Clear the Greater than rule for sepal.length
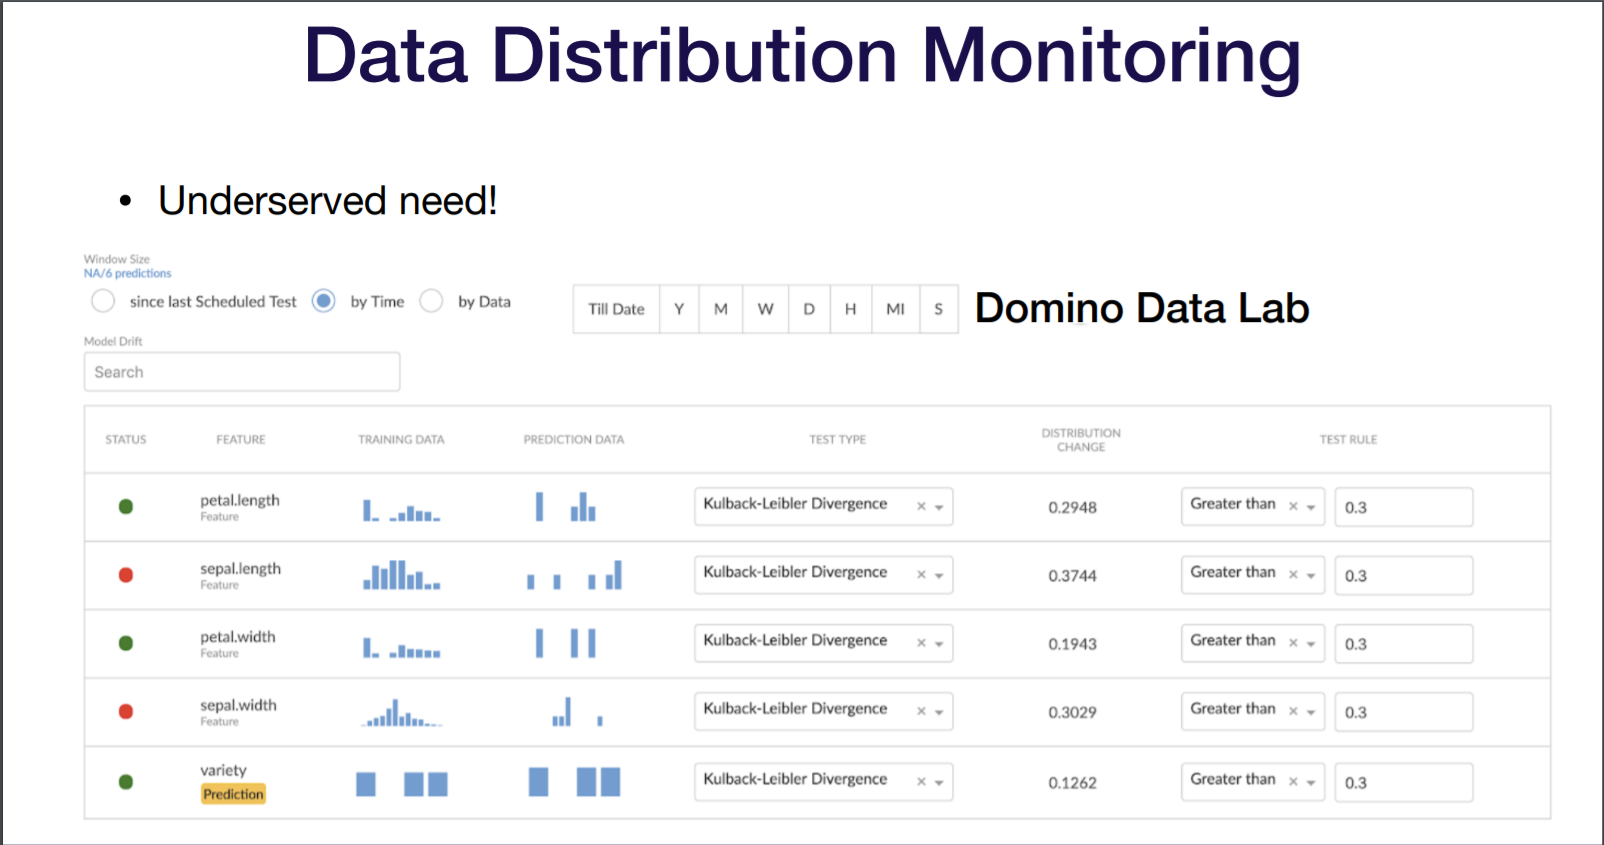This screenshot has width=1604, height=845. pyautogui.click(x=1293, y=575)
